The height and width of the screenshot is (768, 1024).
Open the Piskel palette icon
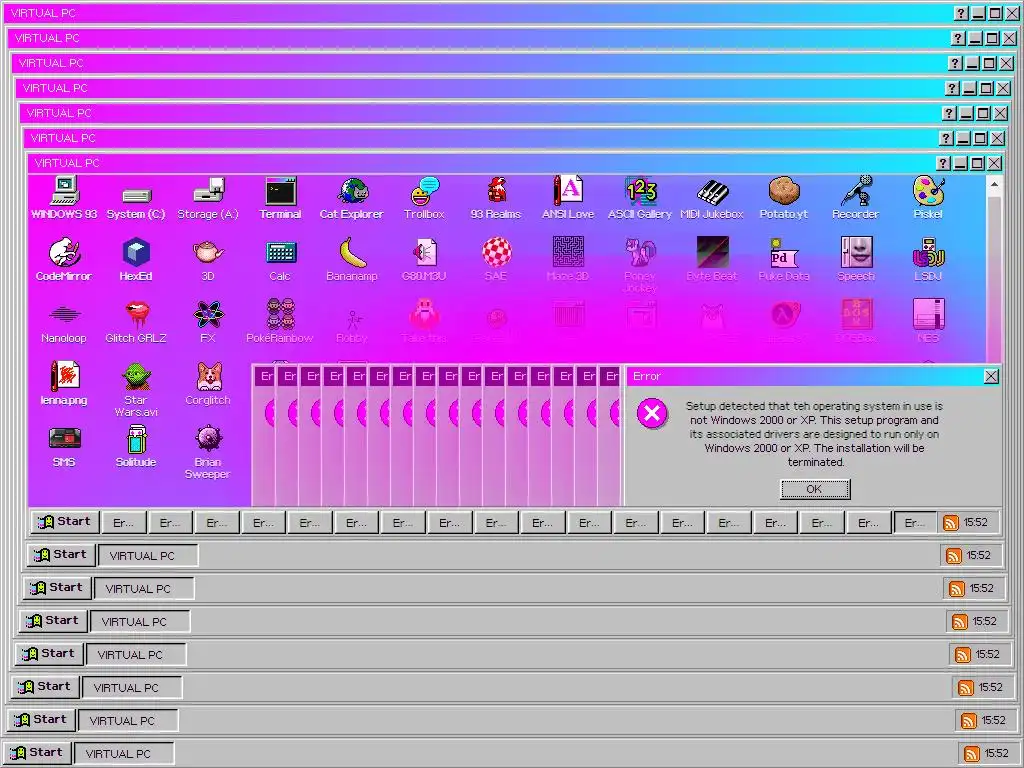tap(928, 197)
